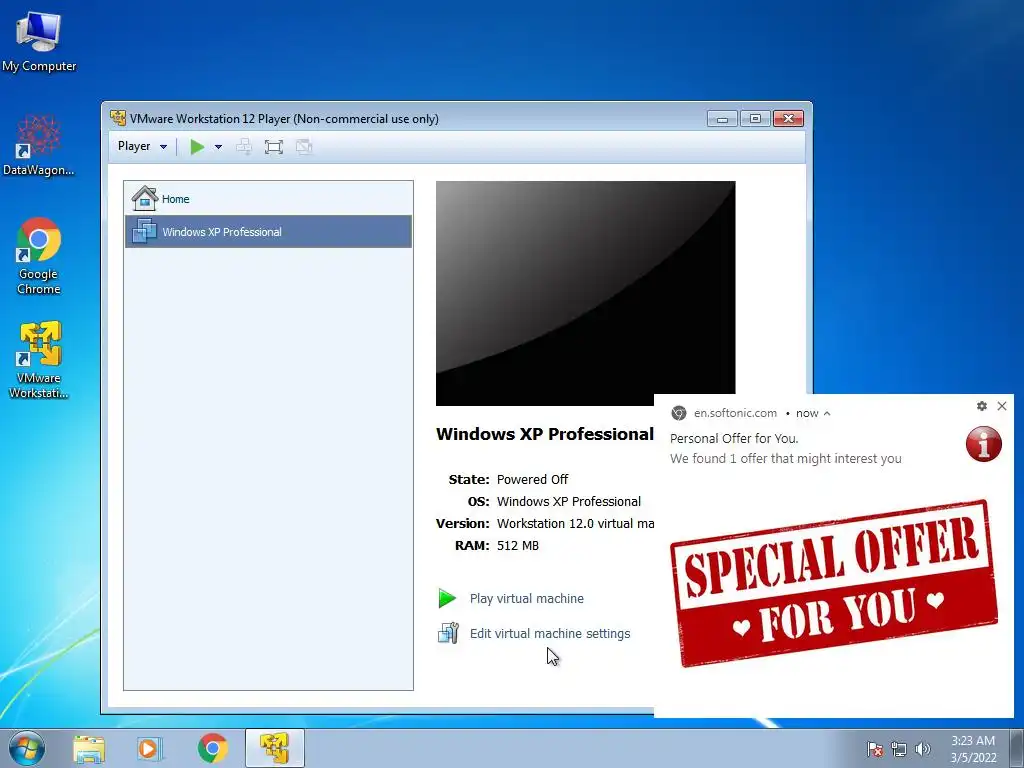
Task: Click the volume speaker tray icon
Action: pyautogui.click(x=922, y=749)
